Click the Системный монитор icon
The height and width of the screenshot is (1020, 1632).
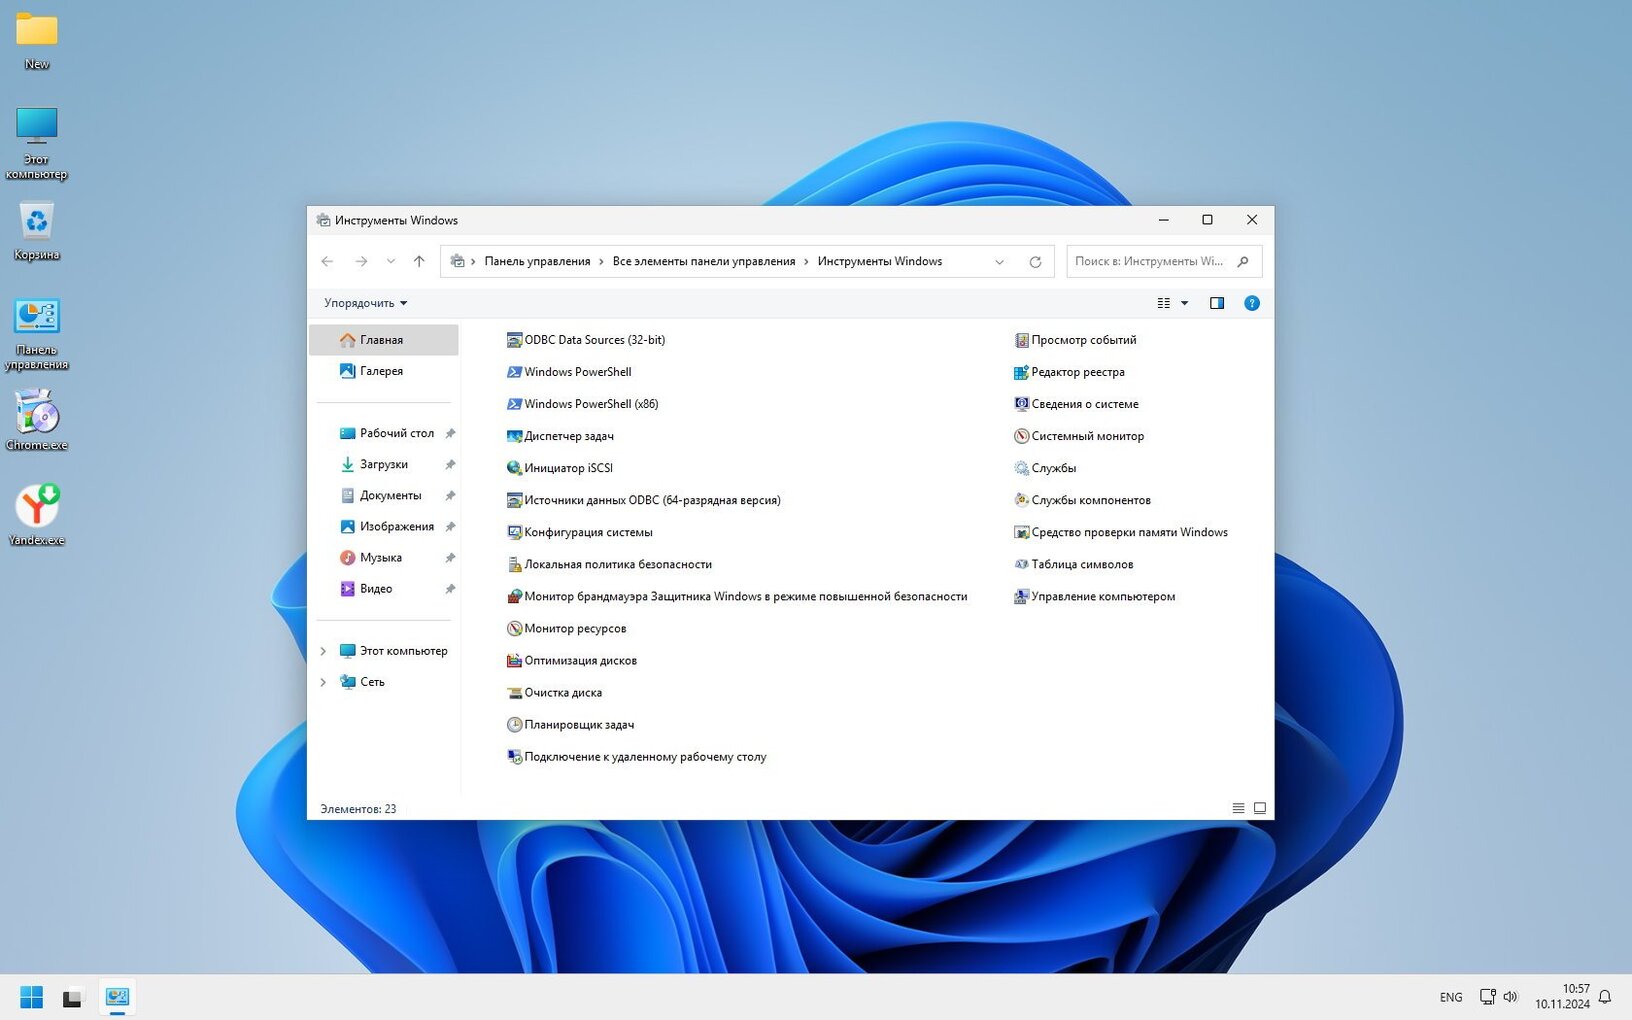click(x=1021, y=436)
